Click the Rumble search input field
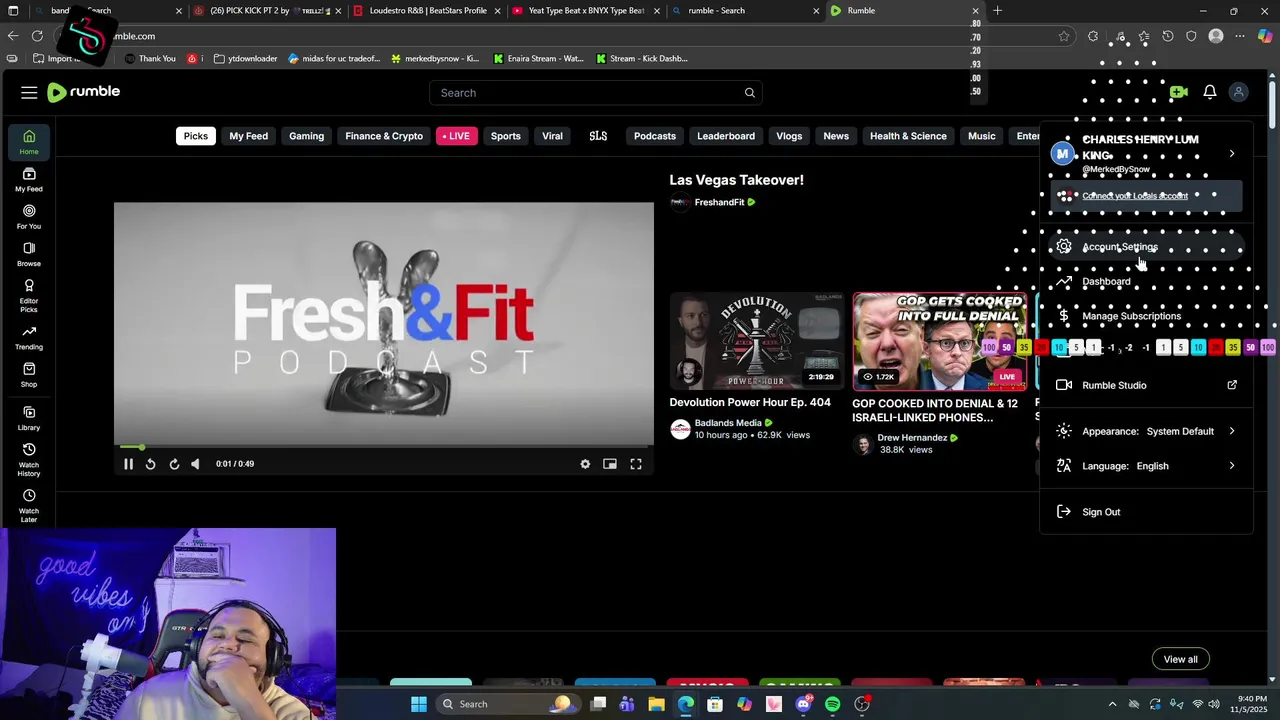This screenshot has height=720, width=1280. click(x=596, y=93)
